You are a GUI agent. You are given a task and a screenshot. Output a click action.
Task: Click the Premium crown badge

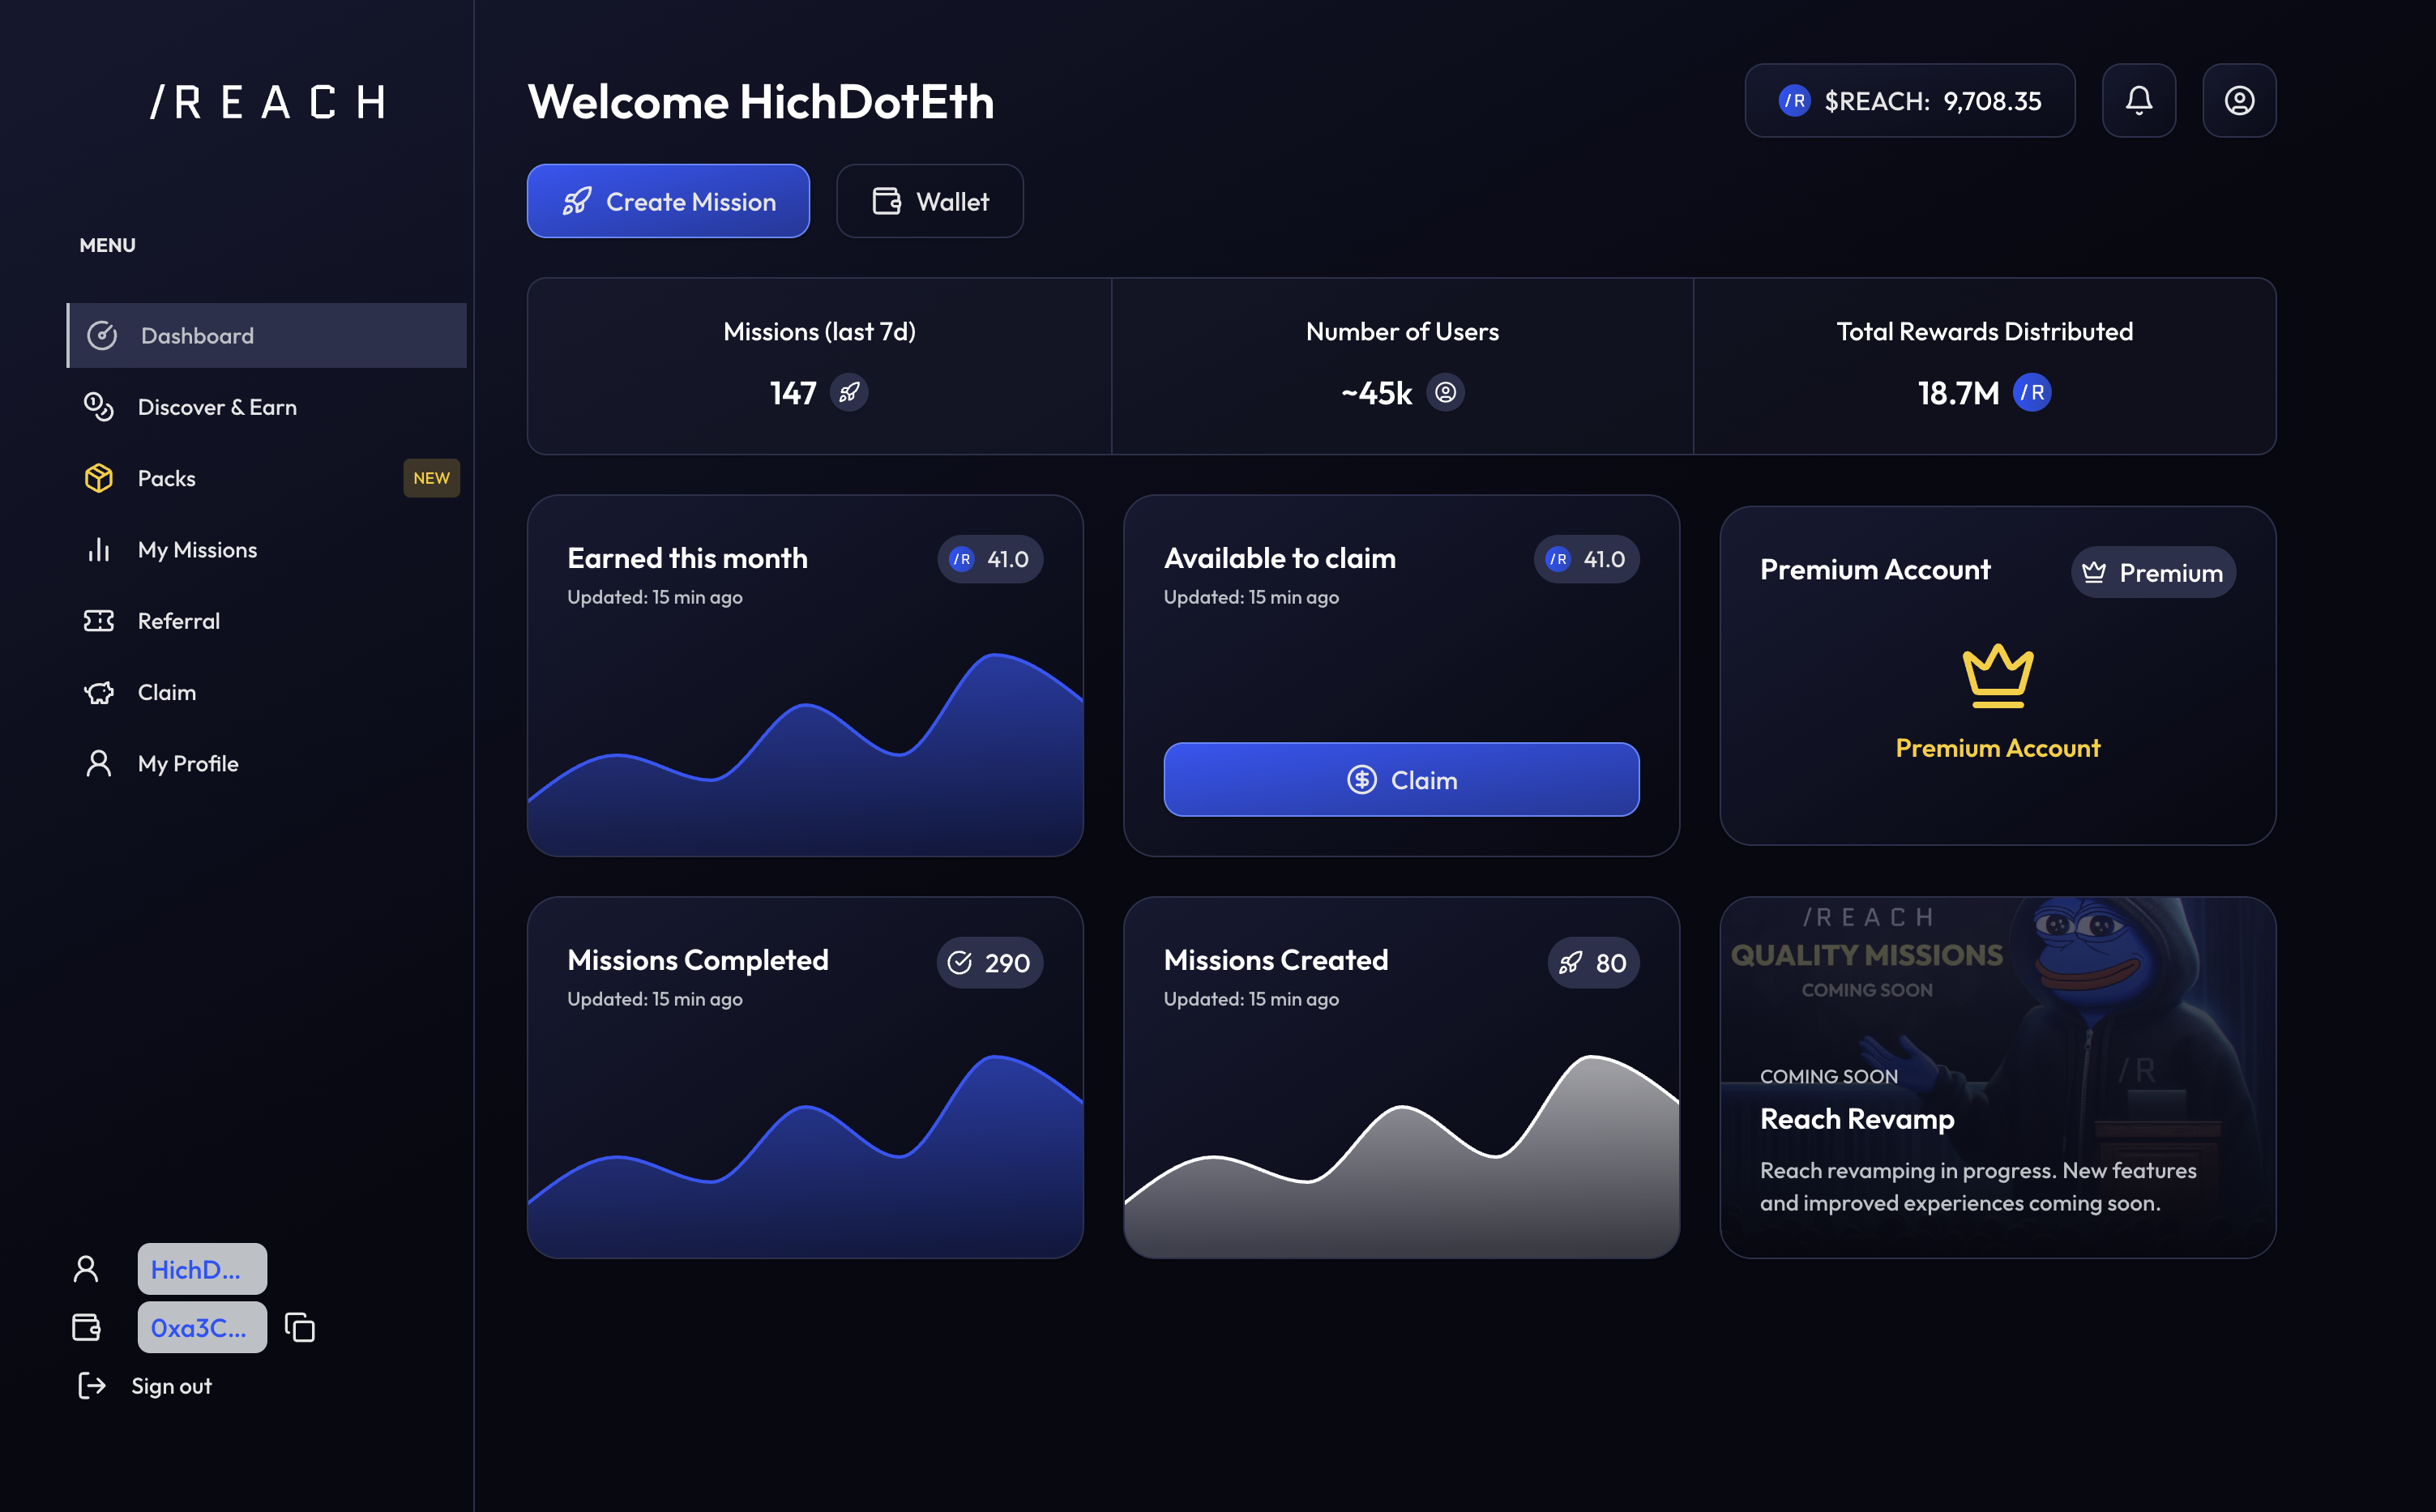coord(2152,573)
